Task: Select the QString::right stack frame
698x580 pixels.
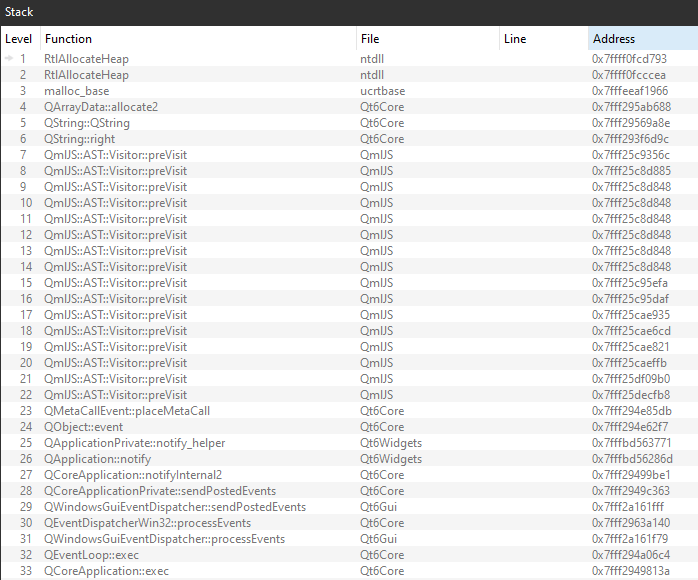Action: pyautogui.click(x=78, y=139)
